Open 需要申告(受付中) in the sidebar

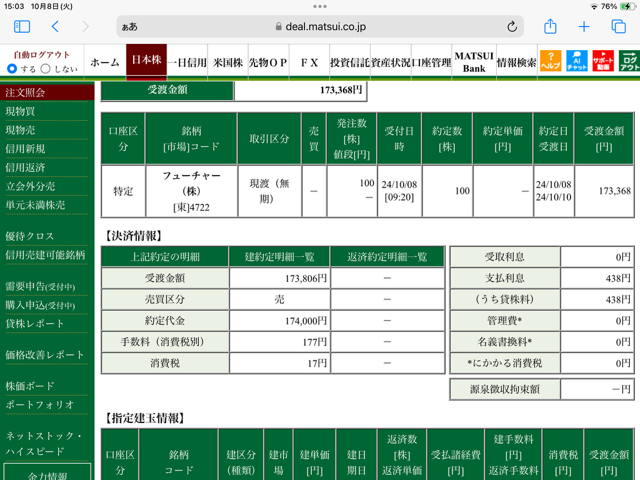point(40,287)
